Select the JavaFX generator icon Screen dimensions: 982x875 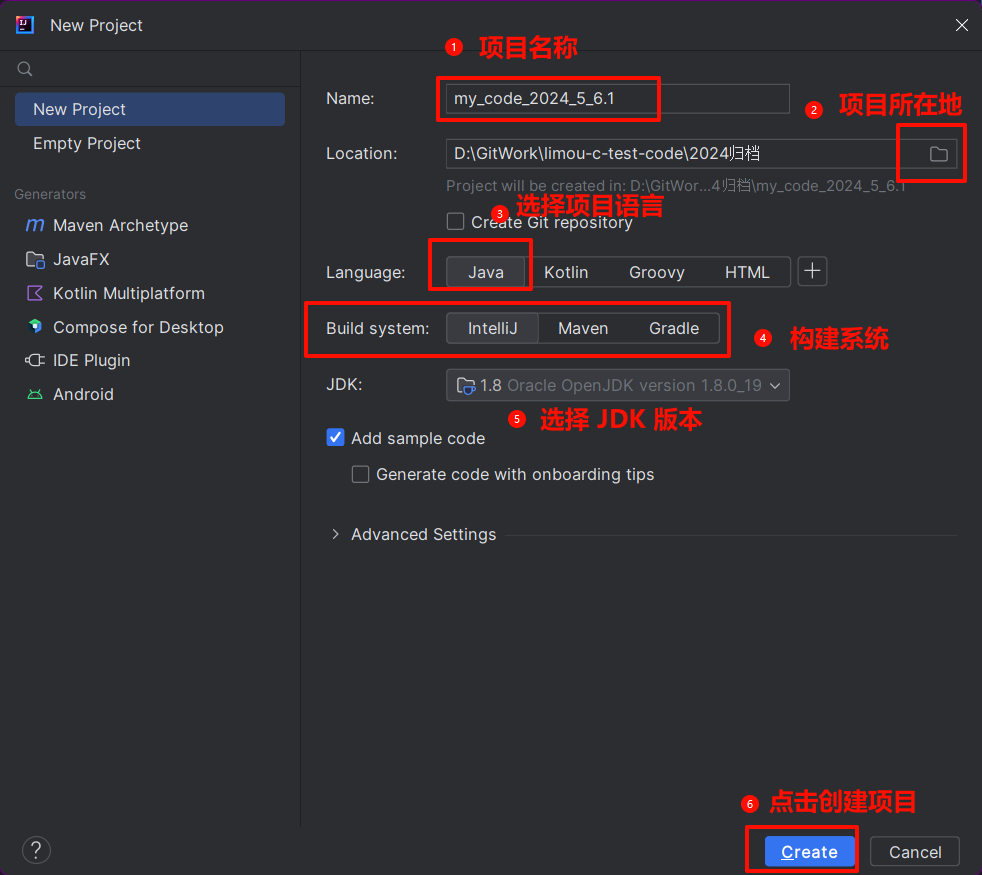pos(35,260)
